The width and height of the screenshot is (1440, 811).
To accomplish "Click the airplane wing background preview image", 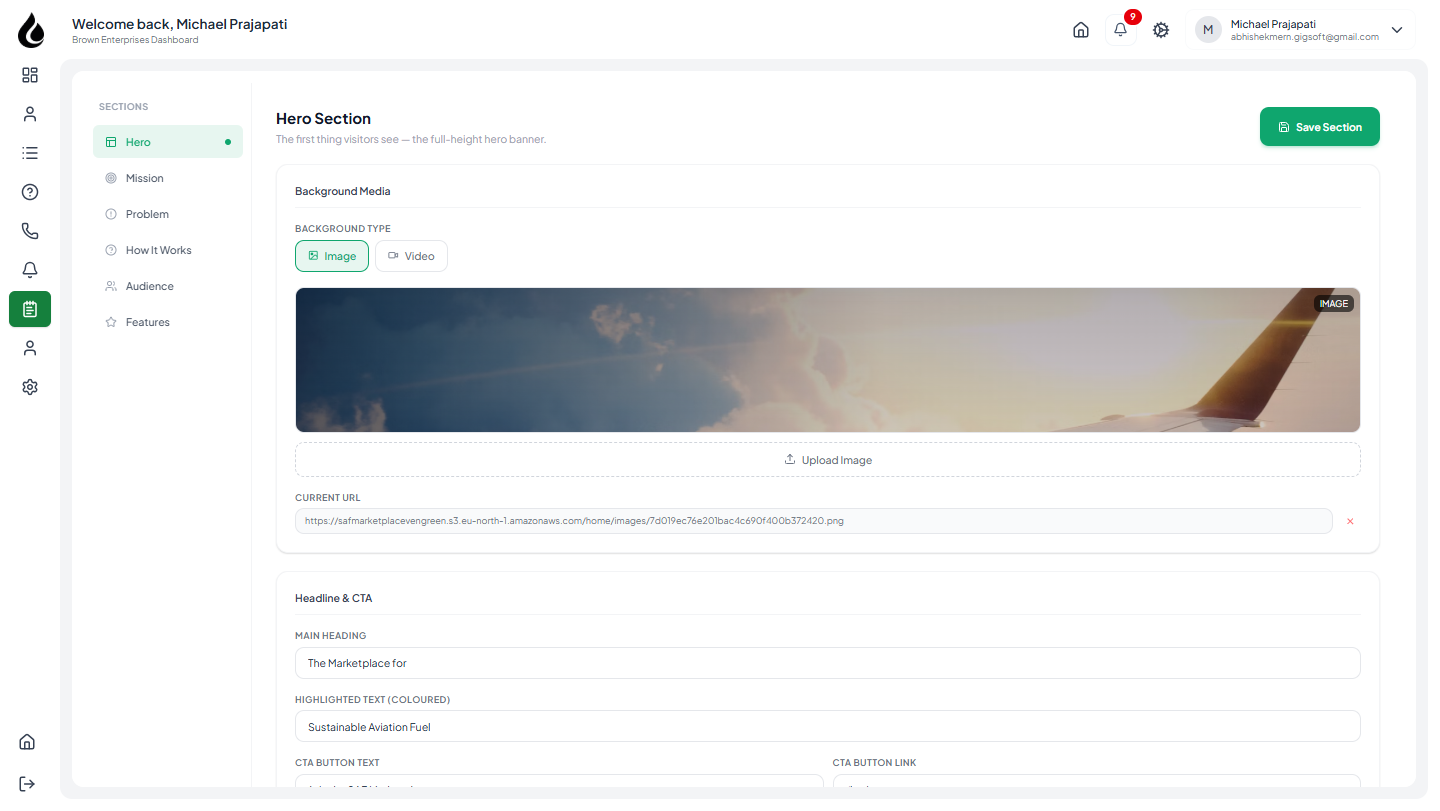I will click(828, 360).
